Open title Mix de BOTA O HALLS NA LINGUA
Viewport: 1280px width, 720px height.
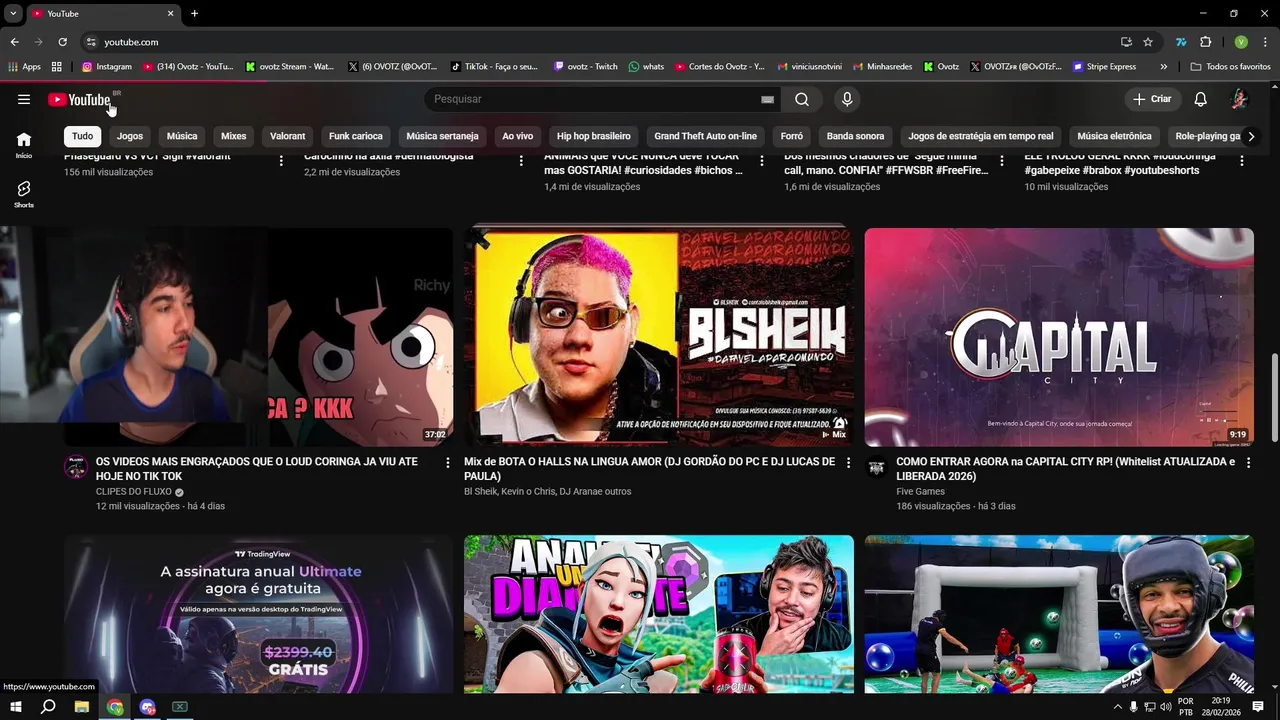[649, 469]
